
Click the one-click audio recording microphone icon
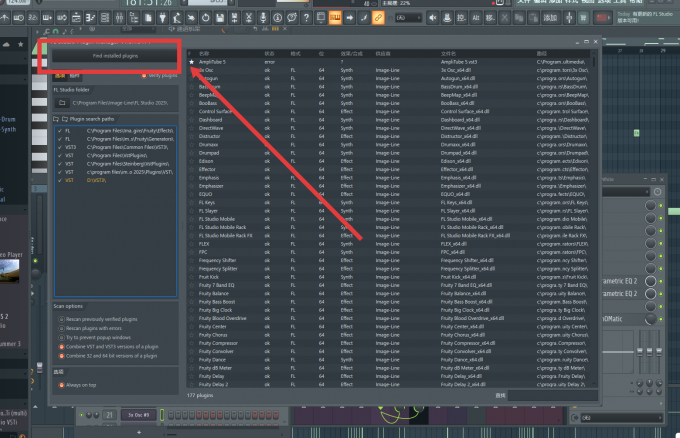[263, 18]
